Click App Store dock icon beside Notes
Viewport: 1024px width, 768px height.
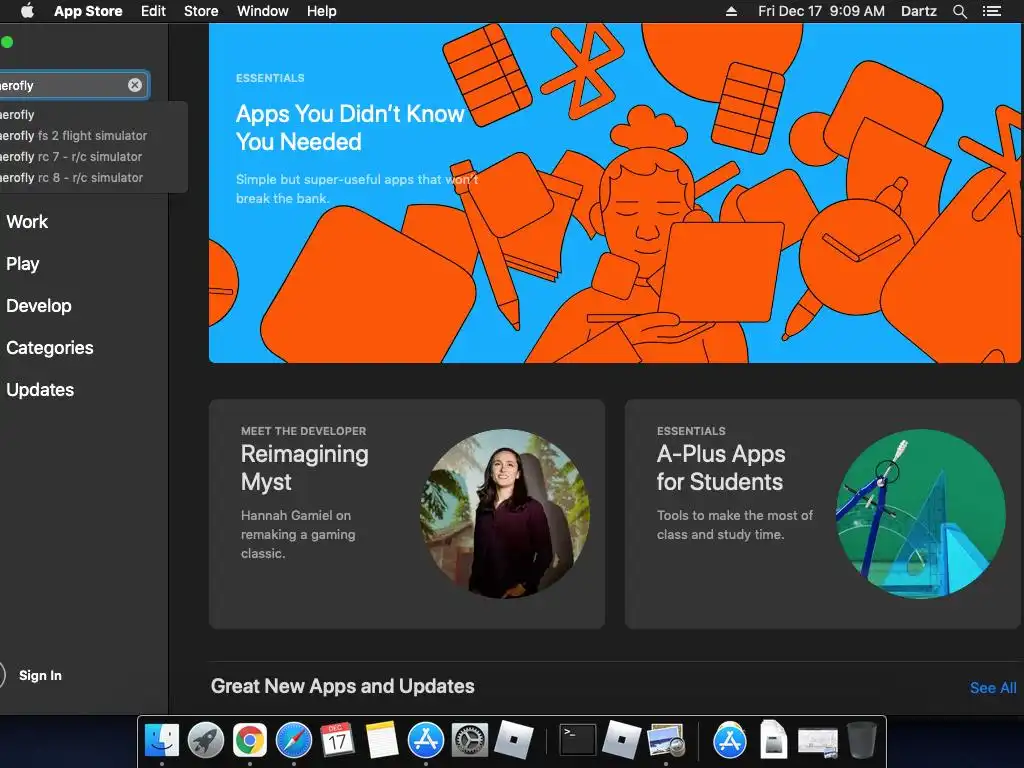[426, 741]
